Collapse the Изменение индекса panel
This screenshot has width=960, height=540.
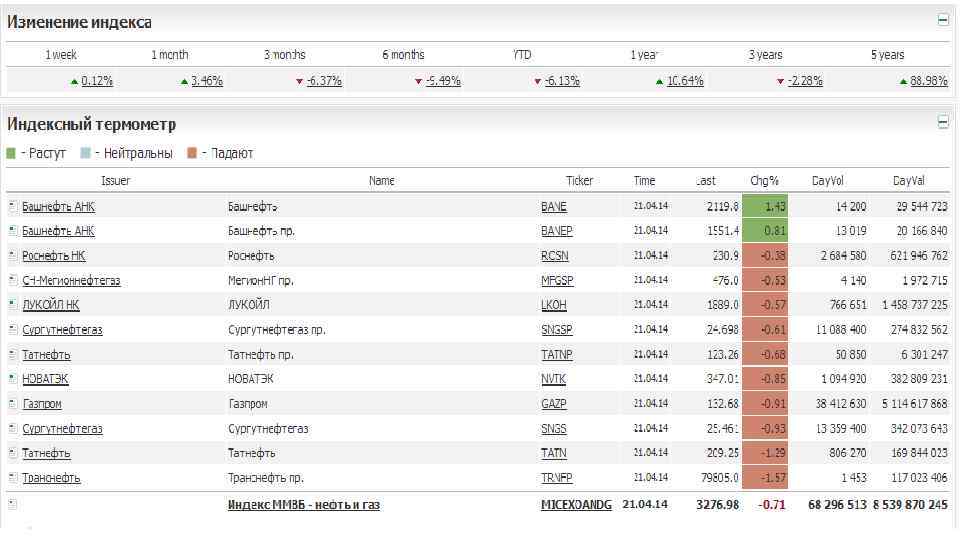click(x=943, y=20)
